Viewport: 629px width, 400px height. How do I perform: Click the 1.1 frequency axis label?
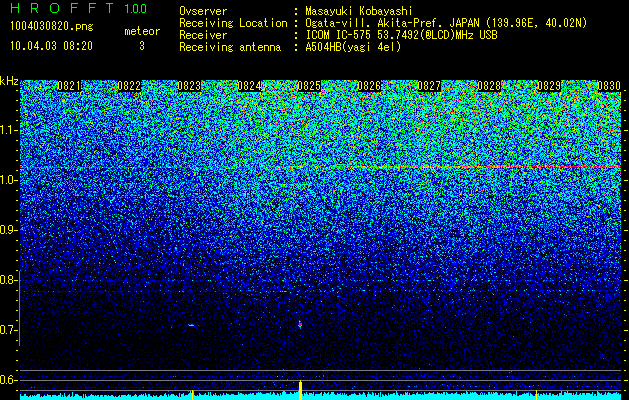pyautogui.click(x=8, y=130)
